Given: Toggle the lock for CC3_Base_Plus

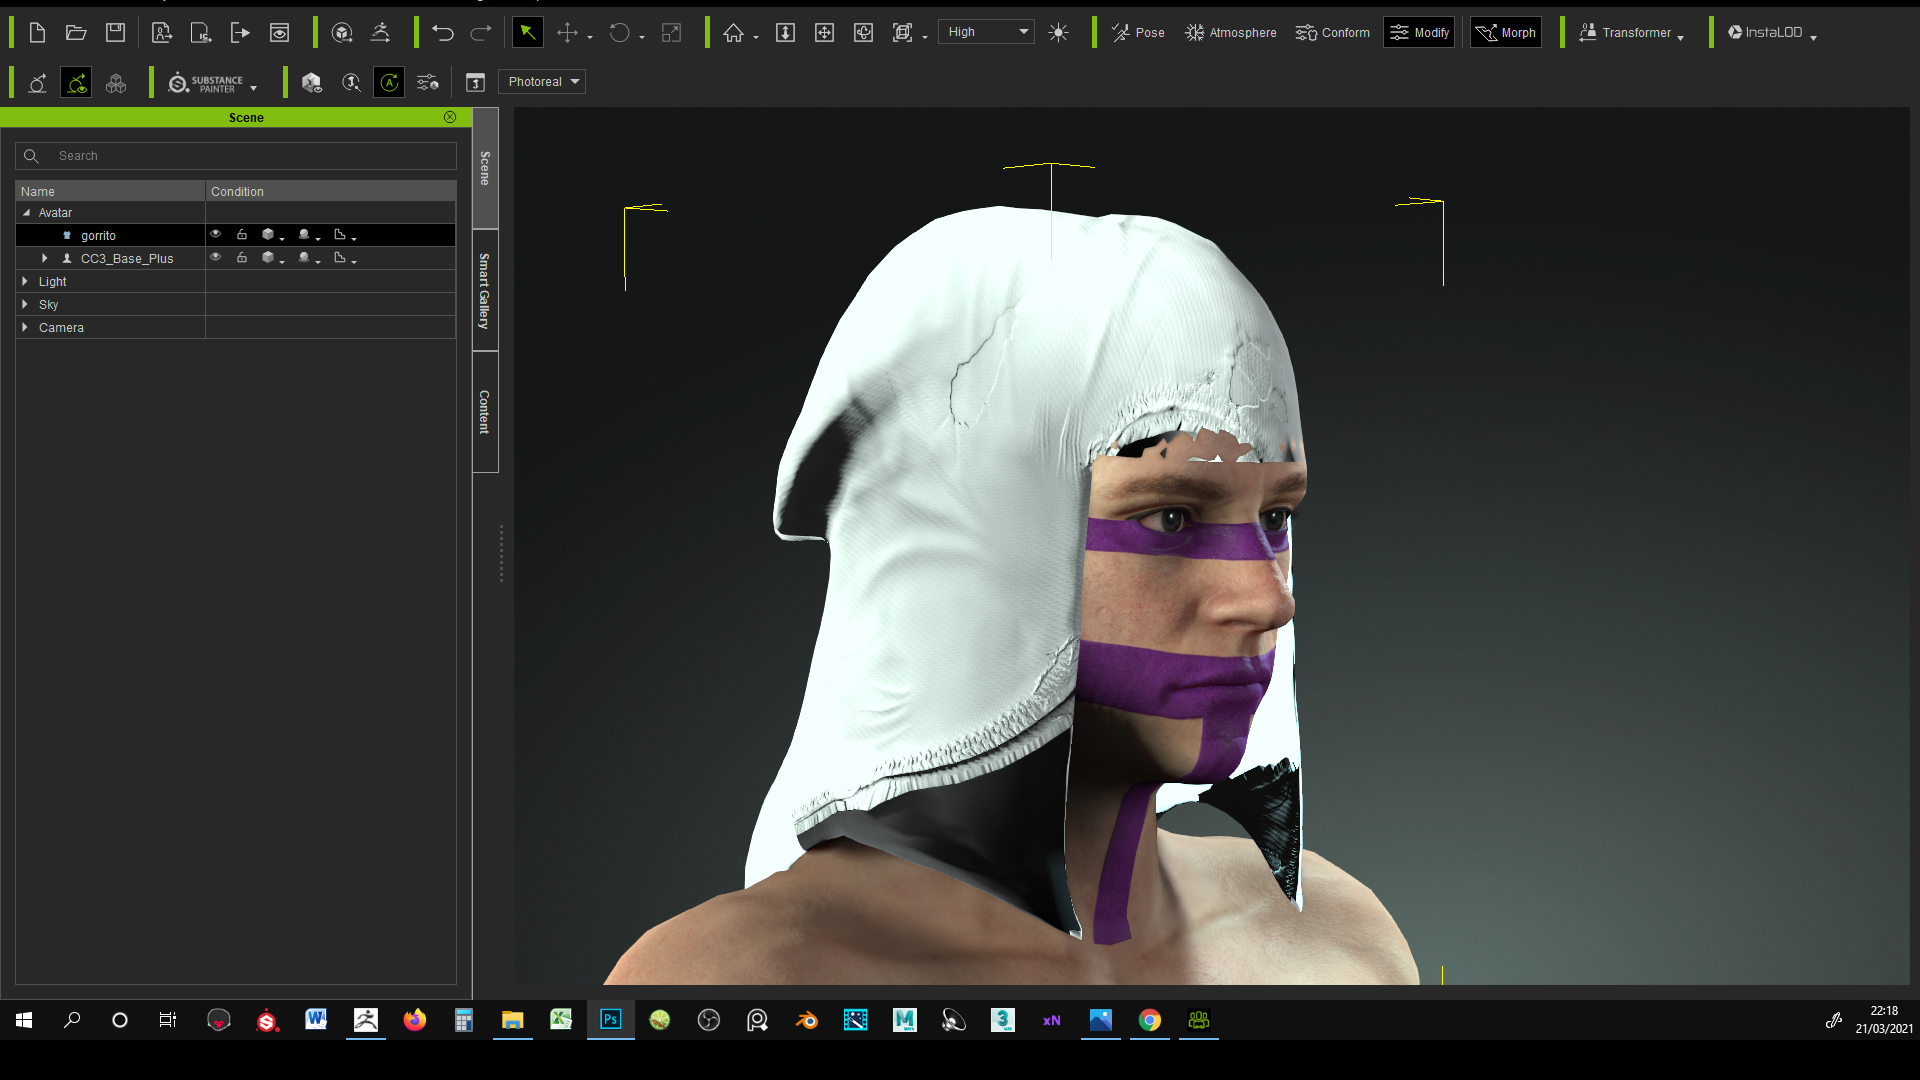Looking at the screenshot, I should coord(242,258).
